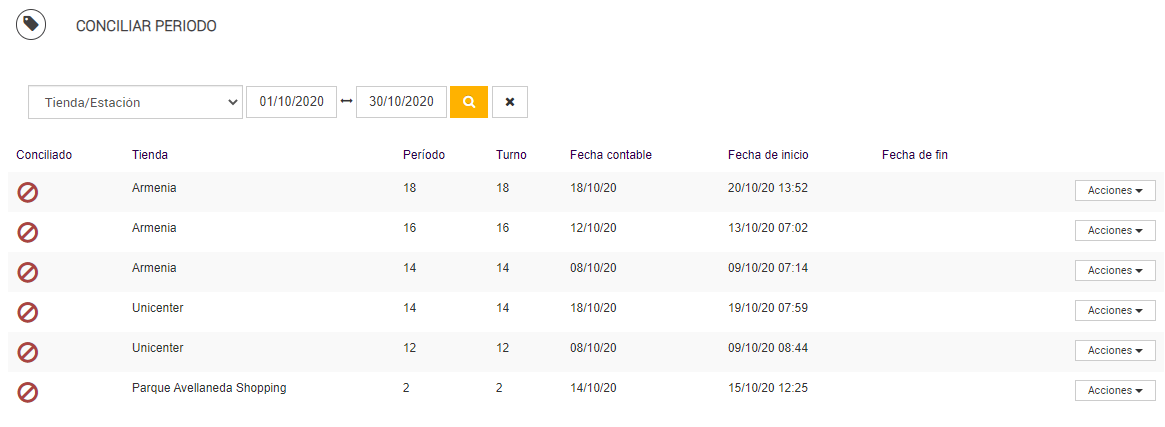The height and width of the screenshot is (427, 1165).
Task: Open Acciones menu for Armenia period 18
Action: click(x=1115, y=190)
